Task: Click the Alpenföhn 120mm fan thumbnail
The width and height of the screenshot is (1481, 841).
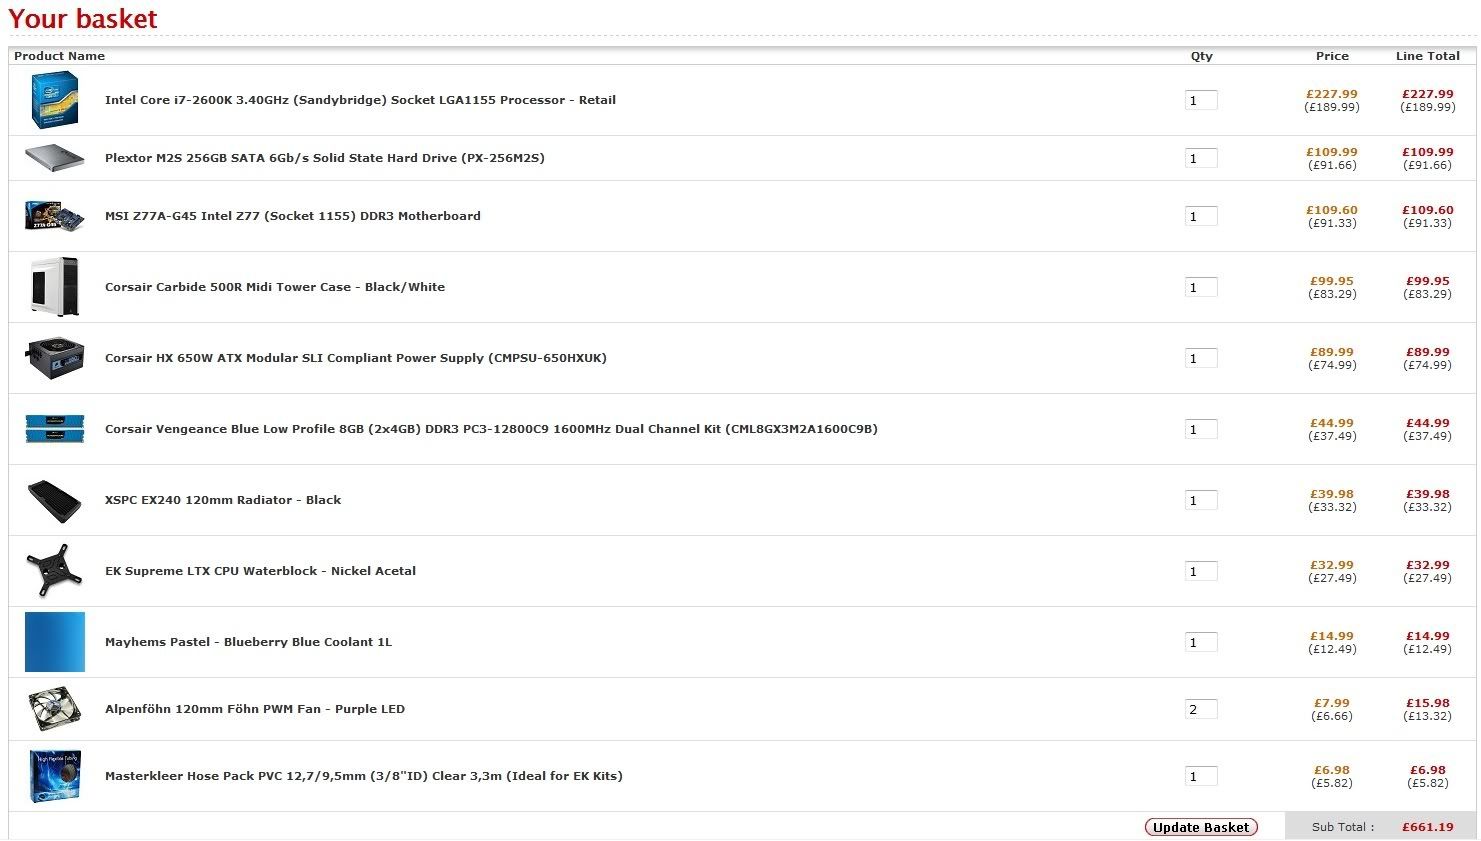Action: click(x=55, y=709)
